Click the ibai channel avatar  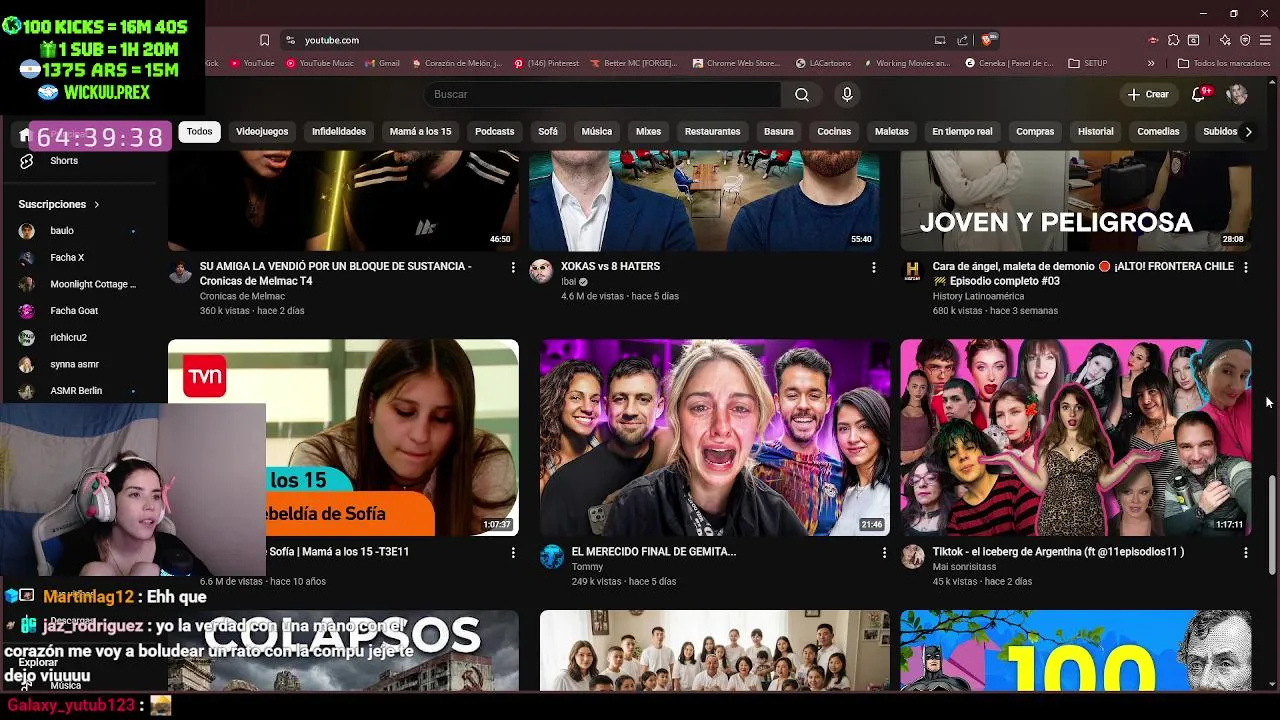click(541, 272)
